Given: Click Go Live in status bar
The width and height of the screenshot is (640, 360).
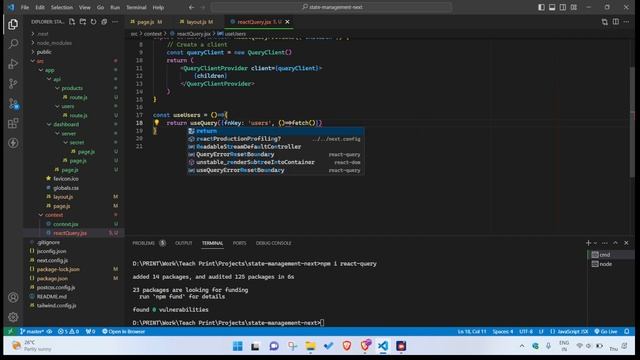Looking at the screenshot, I should [x=606, y=331].
